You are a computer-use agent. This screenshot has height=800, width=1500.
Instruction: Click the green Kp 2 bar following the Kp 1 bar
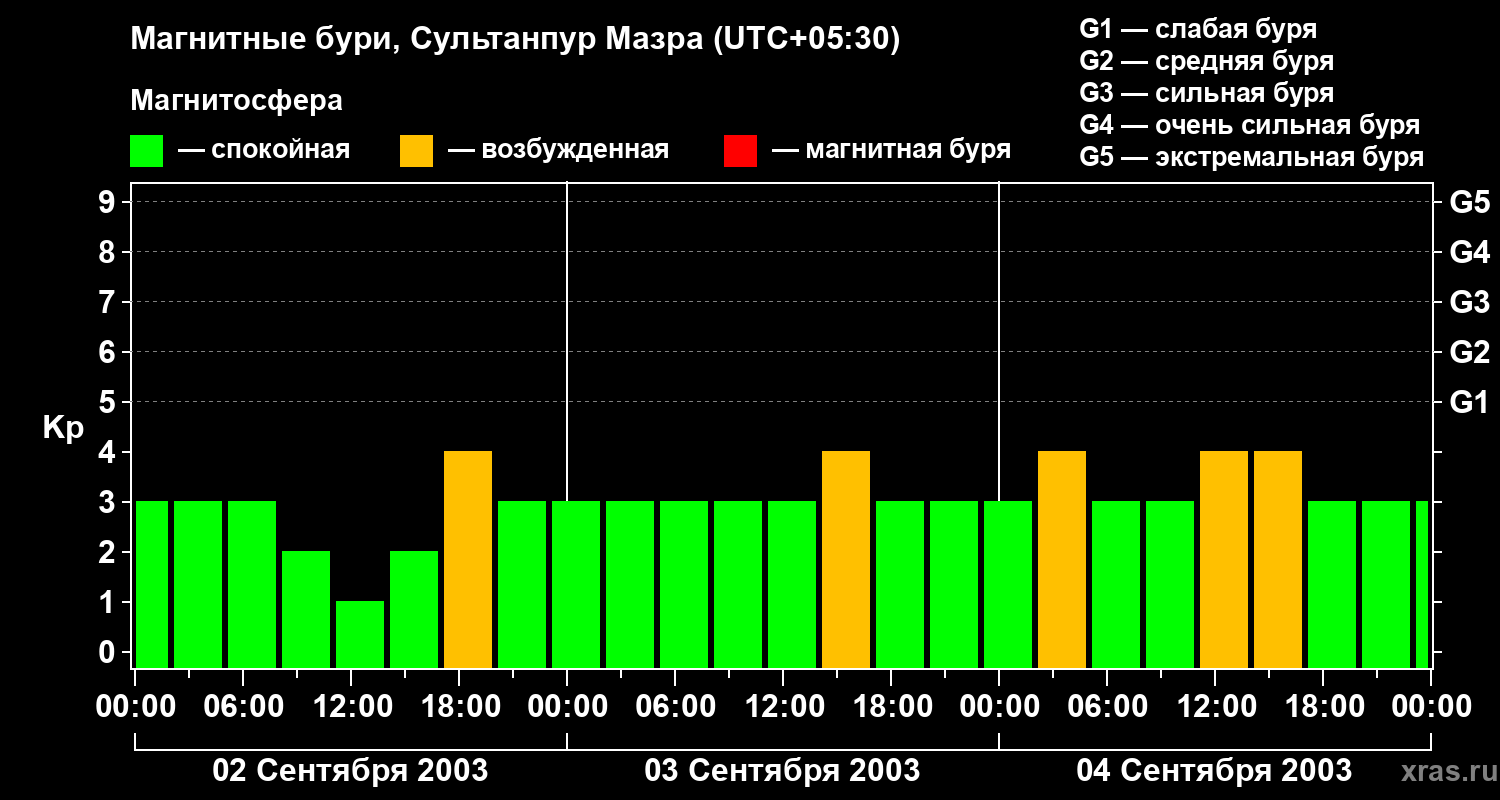[414, 610]
